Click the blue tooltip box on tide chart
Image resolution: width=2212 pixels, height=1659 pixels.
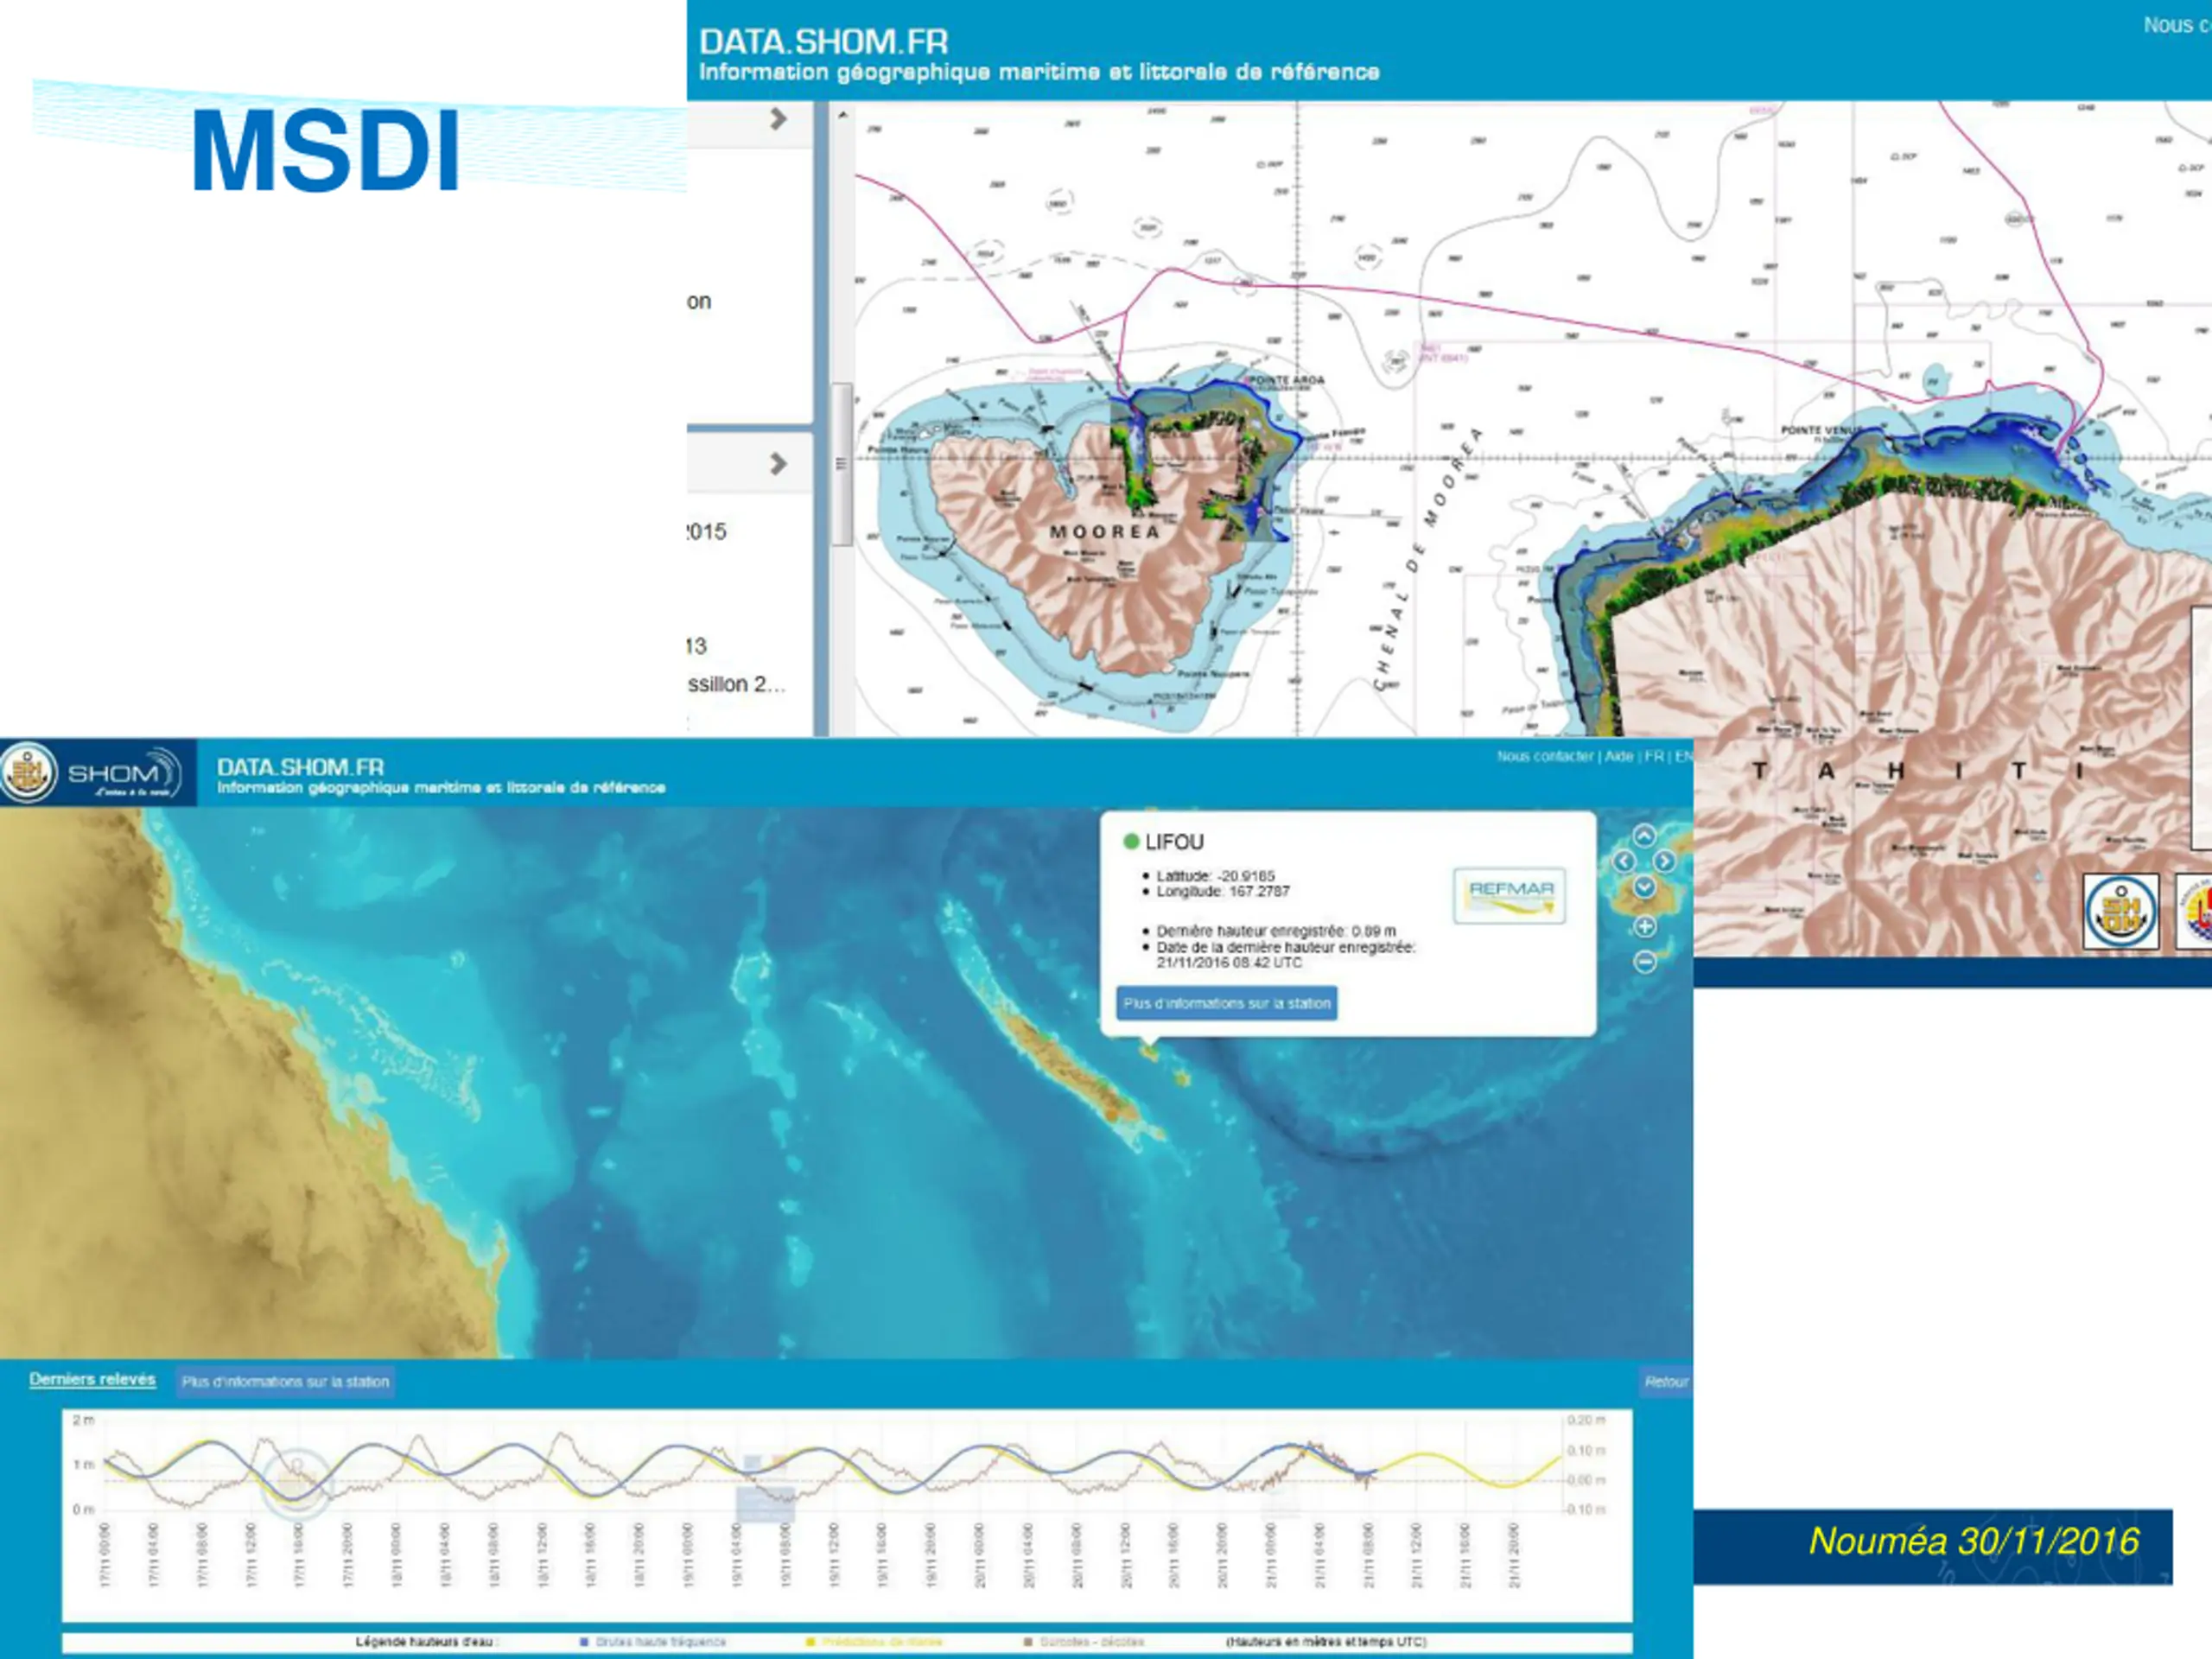coord(765,1504)
